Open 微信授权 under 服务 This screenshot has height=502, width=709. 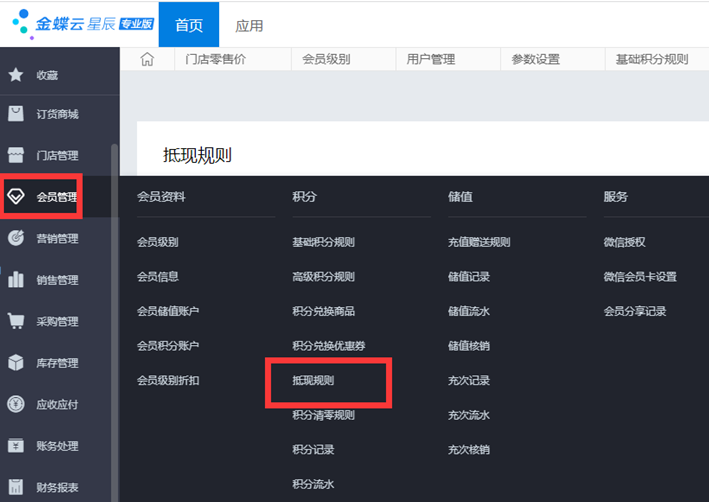tap(624, 242)
